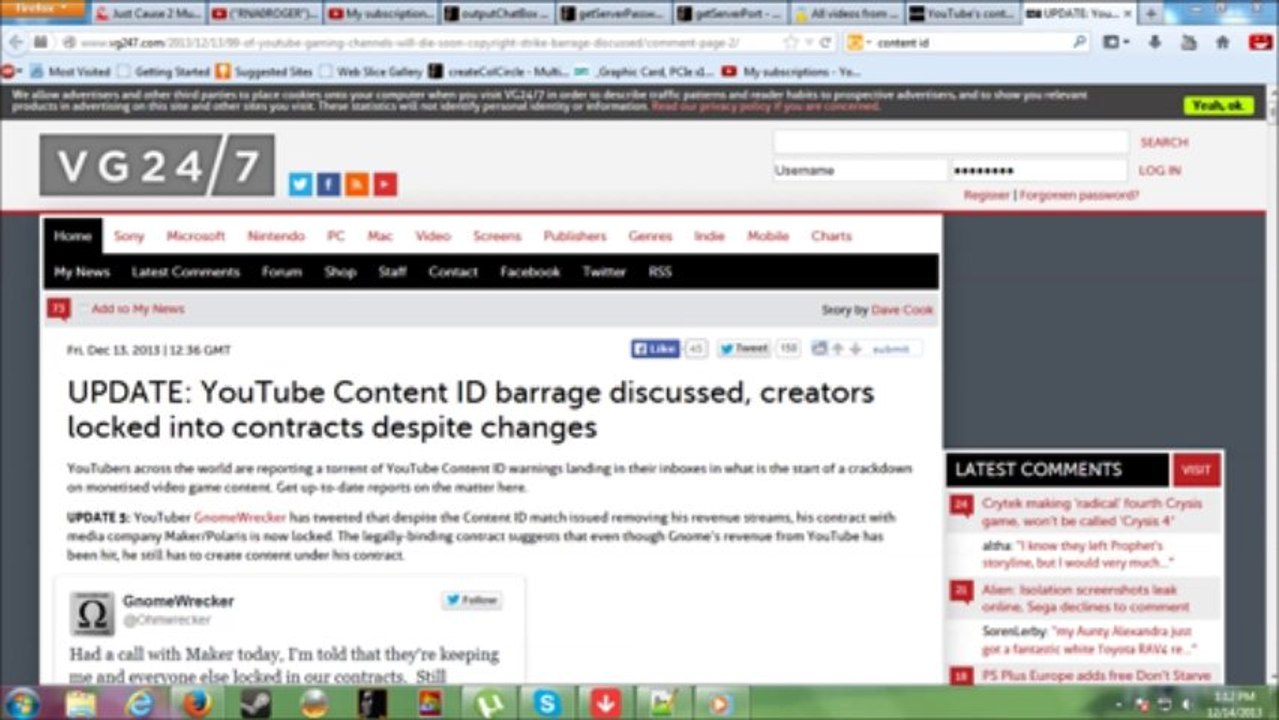Image resolution: width=1279 pixels, height=720 pixels.
Task: Click the VG247 site search field
Action: pyautogui.click(x=950, y=142)
